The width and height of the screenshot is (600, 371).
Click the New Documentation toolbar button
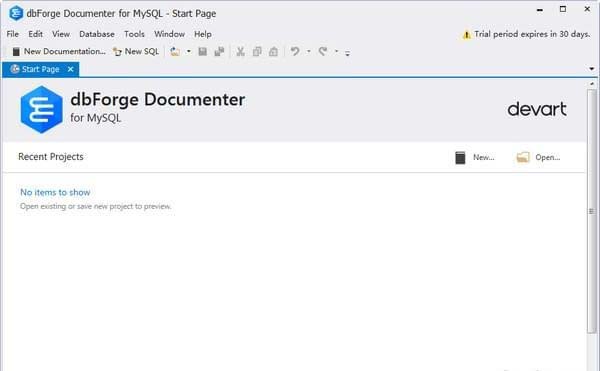(x=59, y=51)
